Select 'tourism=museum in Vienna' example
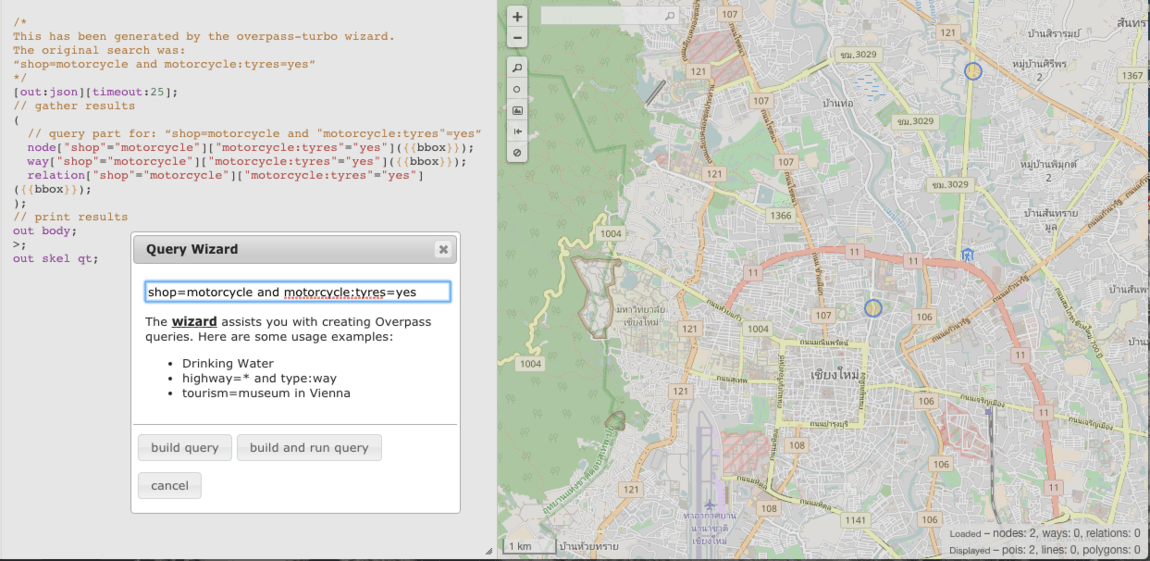The height and width of the screenshot is (561, 1150). point(266,392)
